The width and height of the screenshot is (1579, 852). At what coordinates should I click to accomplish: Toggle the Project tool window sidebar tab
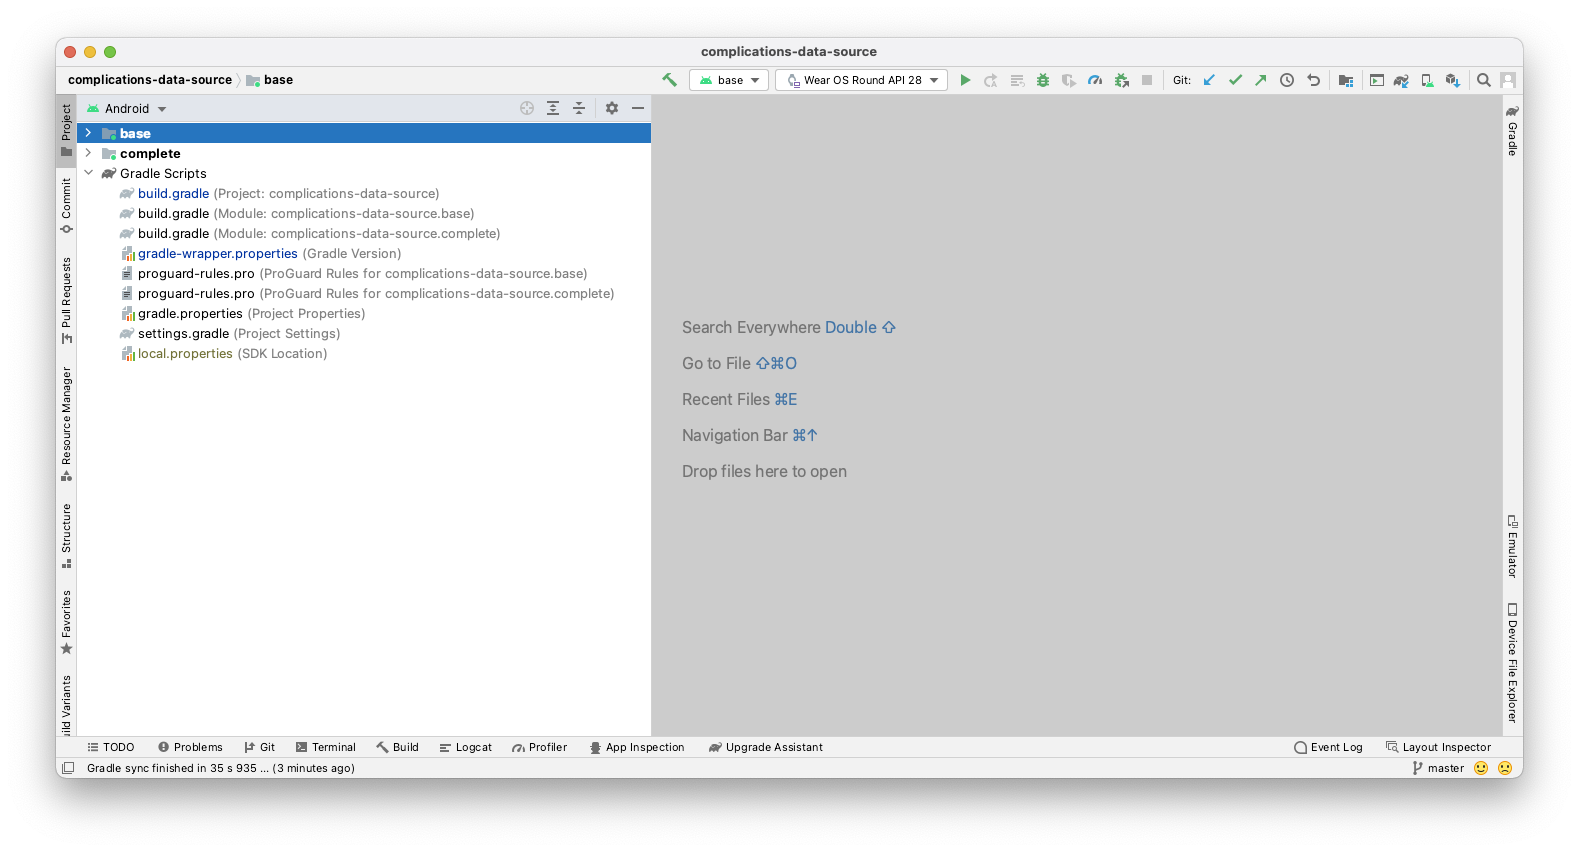point(66,130)
